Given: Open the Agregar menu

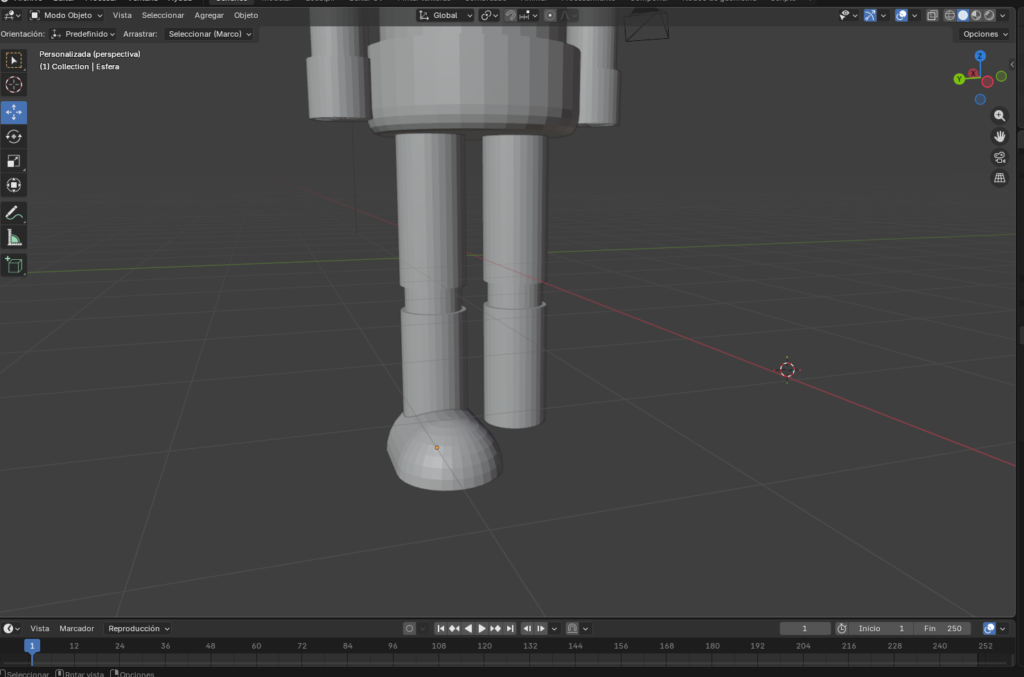Looking at the screenshot, I should coord(208,15).
